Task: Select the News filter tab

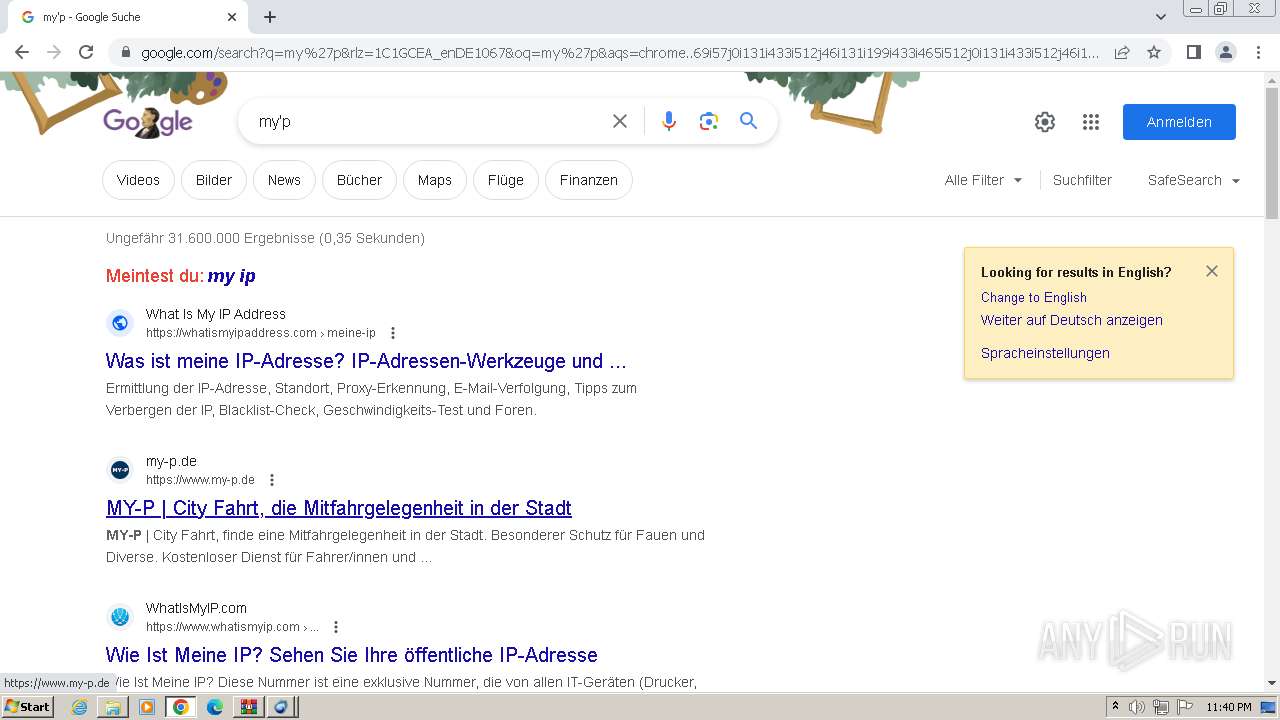Action: point(284,180)
